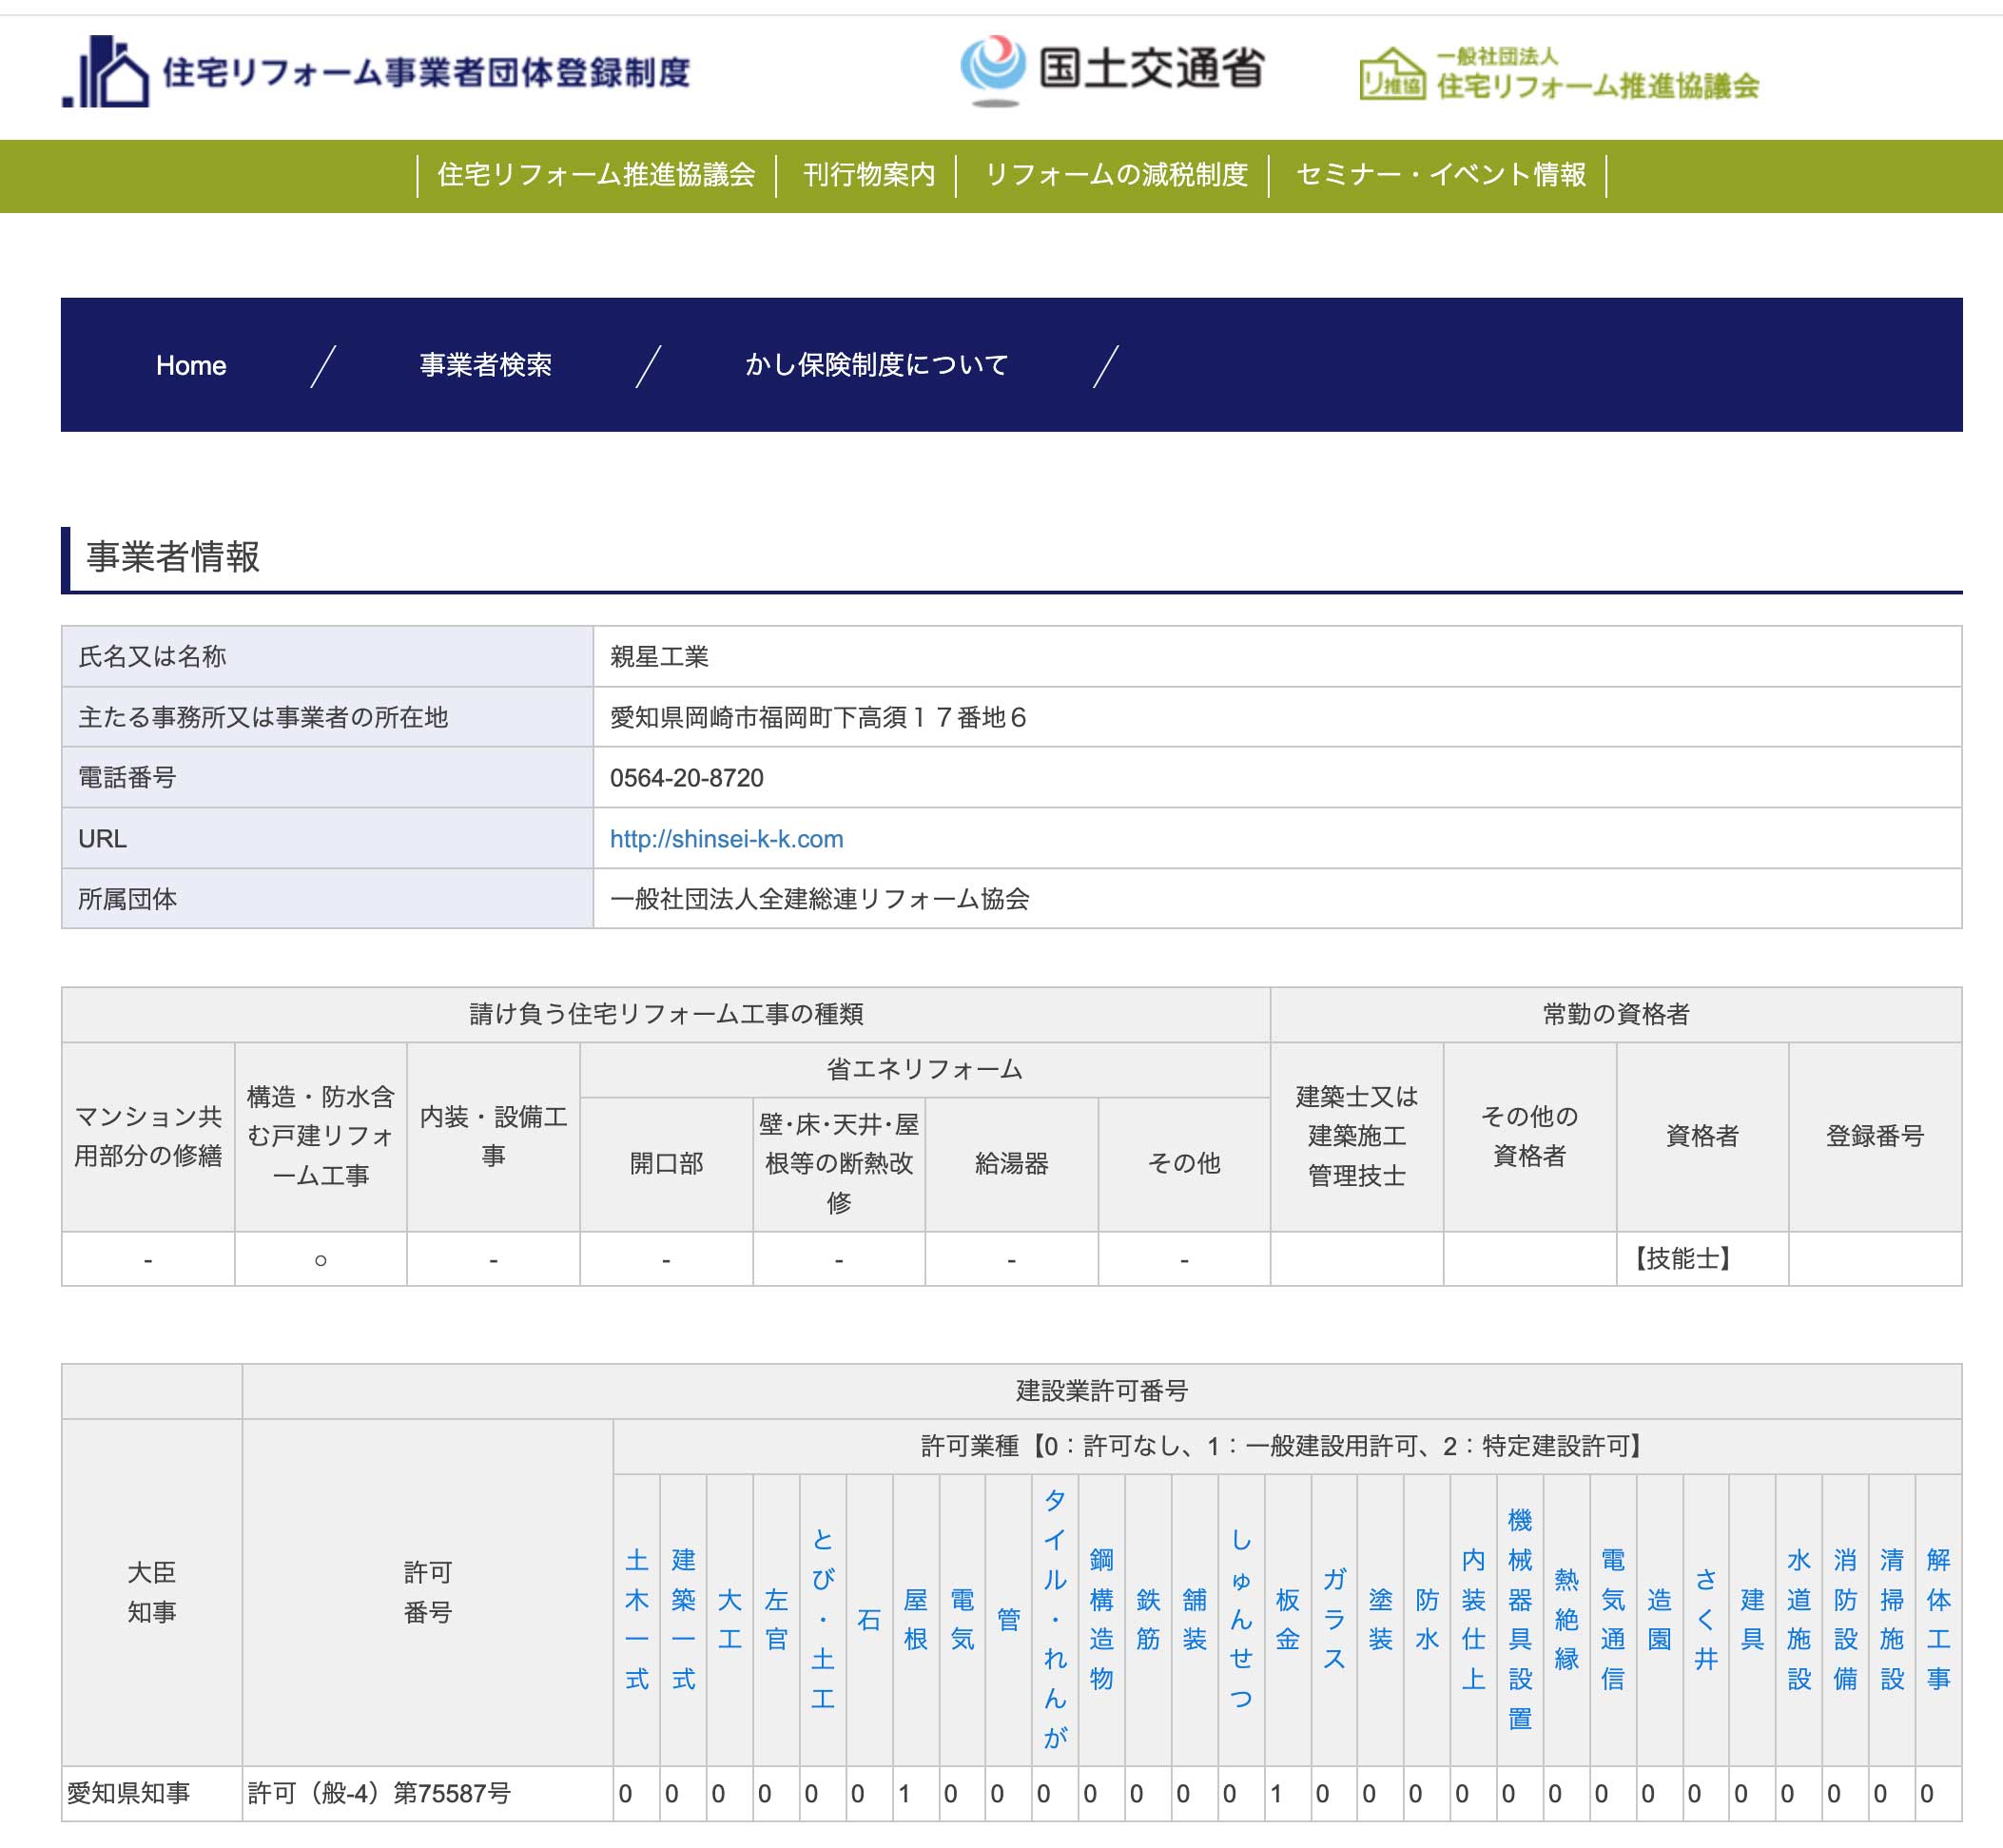The width and height of the screenshot is (2003, 1848).
Task: Click the 開口部 column header
Action: click(x=666, y=1164)
